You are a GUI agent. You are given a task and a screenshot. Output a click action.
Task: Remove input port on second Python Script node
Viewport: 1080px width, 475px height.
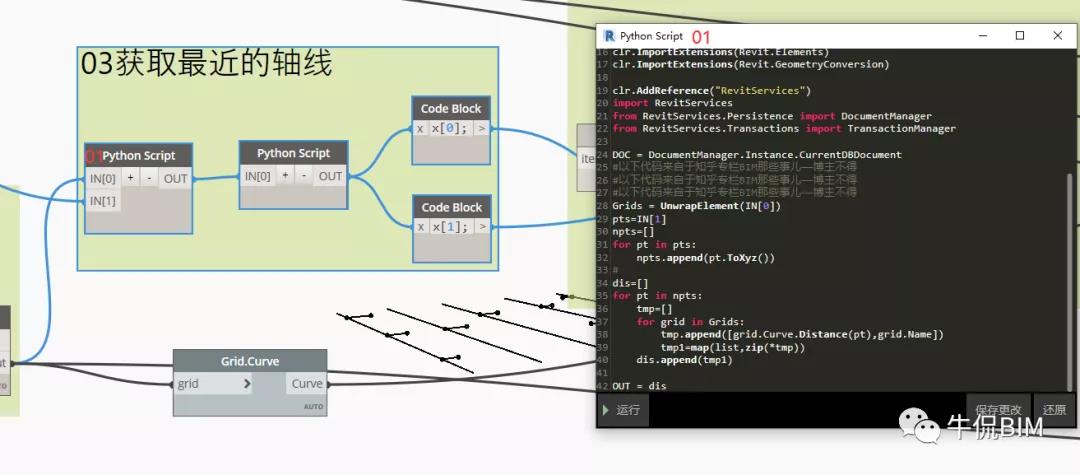[302, 176]
